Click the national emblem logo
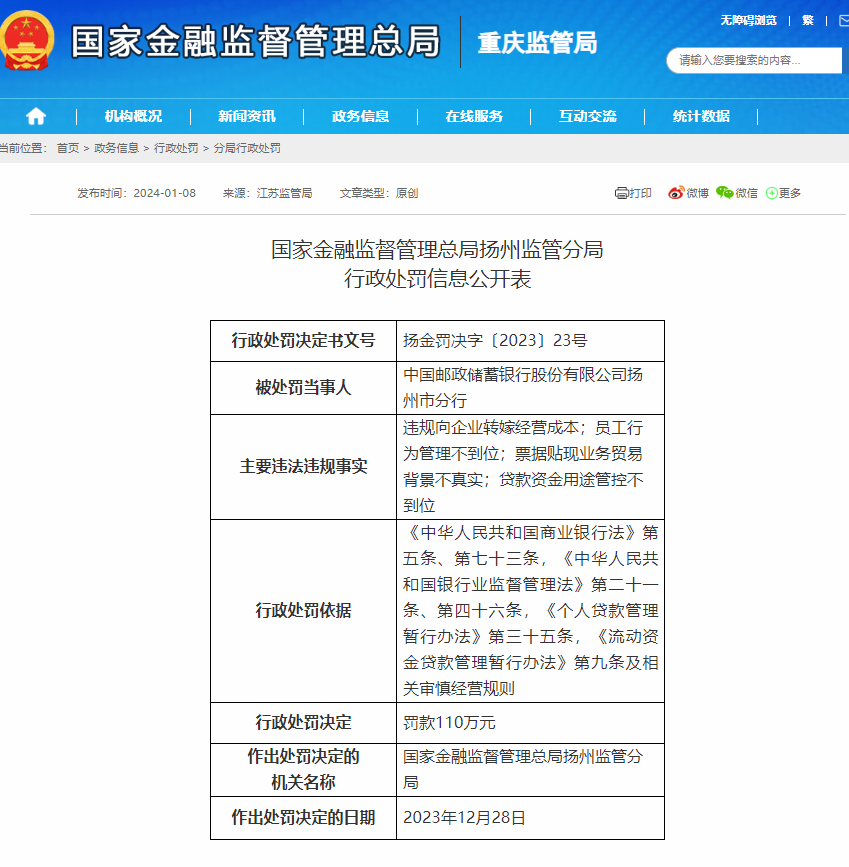 point(29,42)
